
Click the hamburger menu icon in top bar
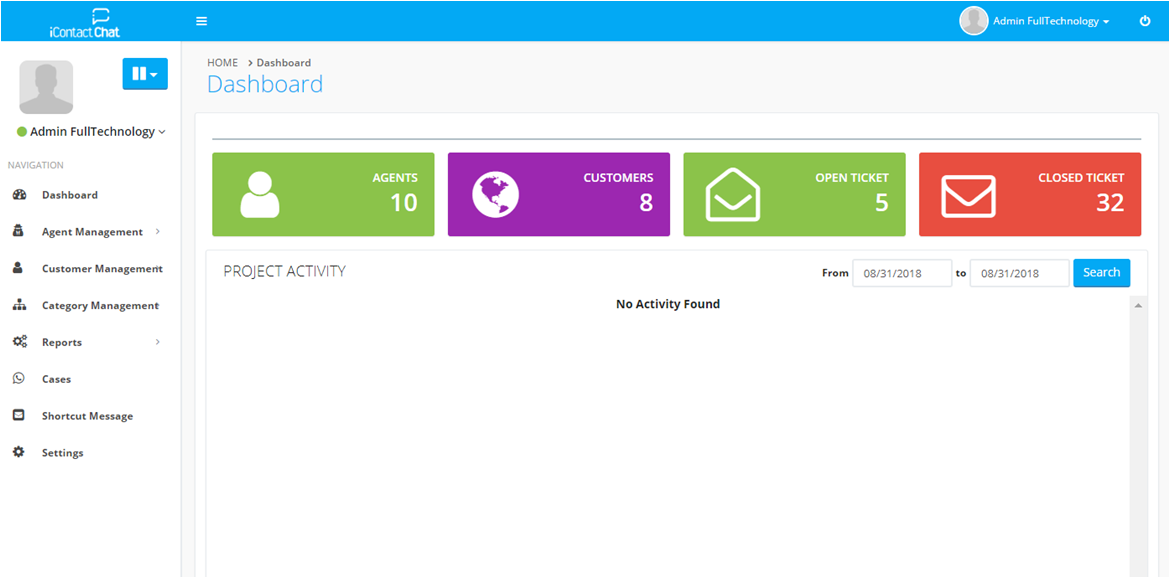[201, 21]
